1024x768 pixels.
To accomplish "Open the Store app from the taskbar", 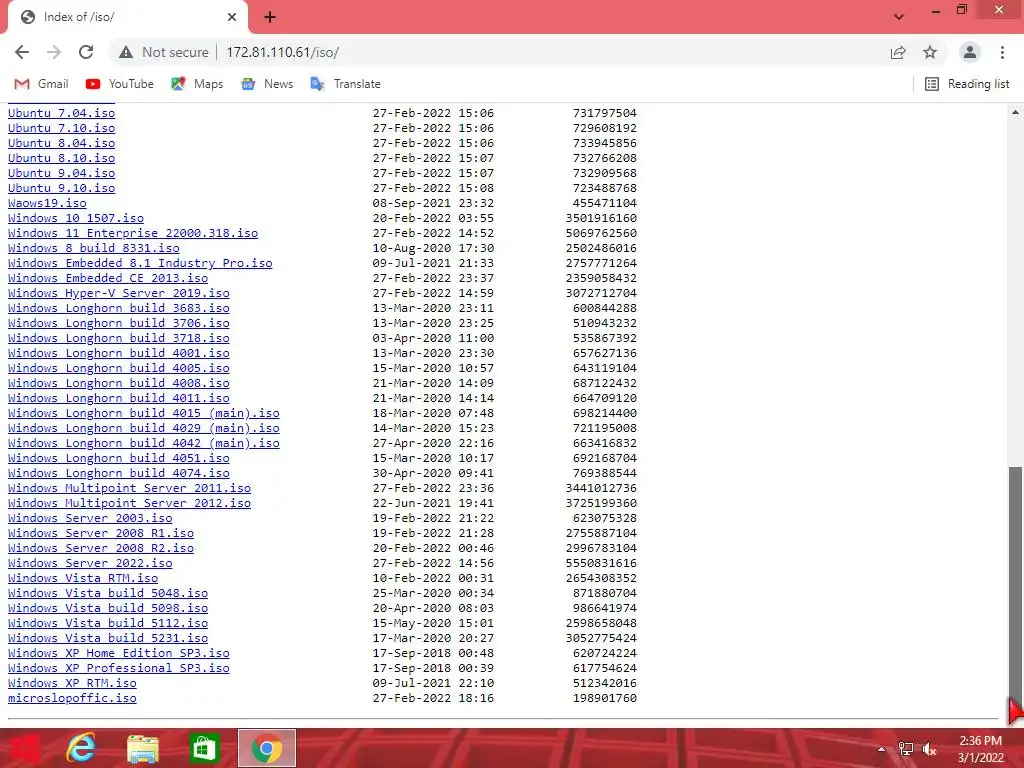I will click(204, 748).
